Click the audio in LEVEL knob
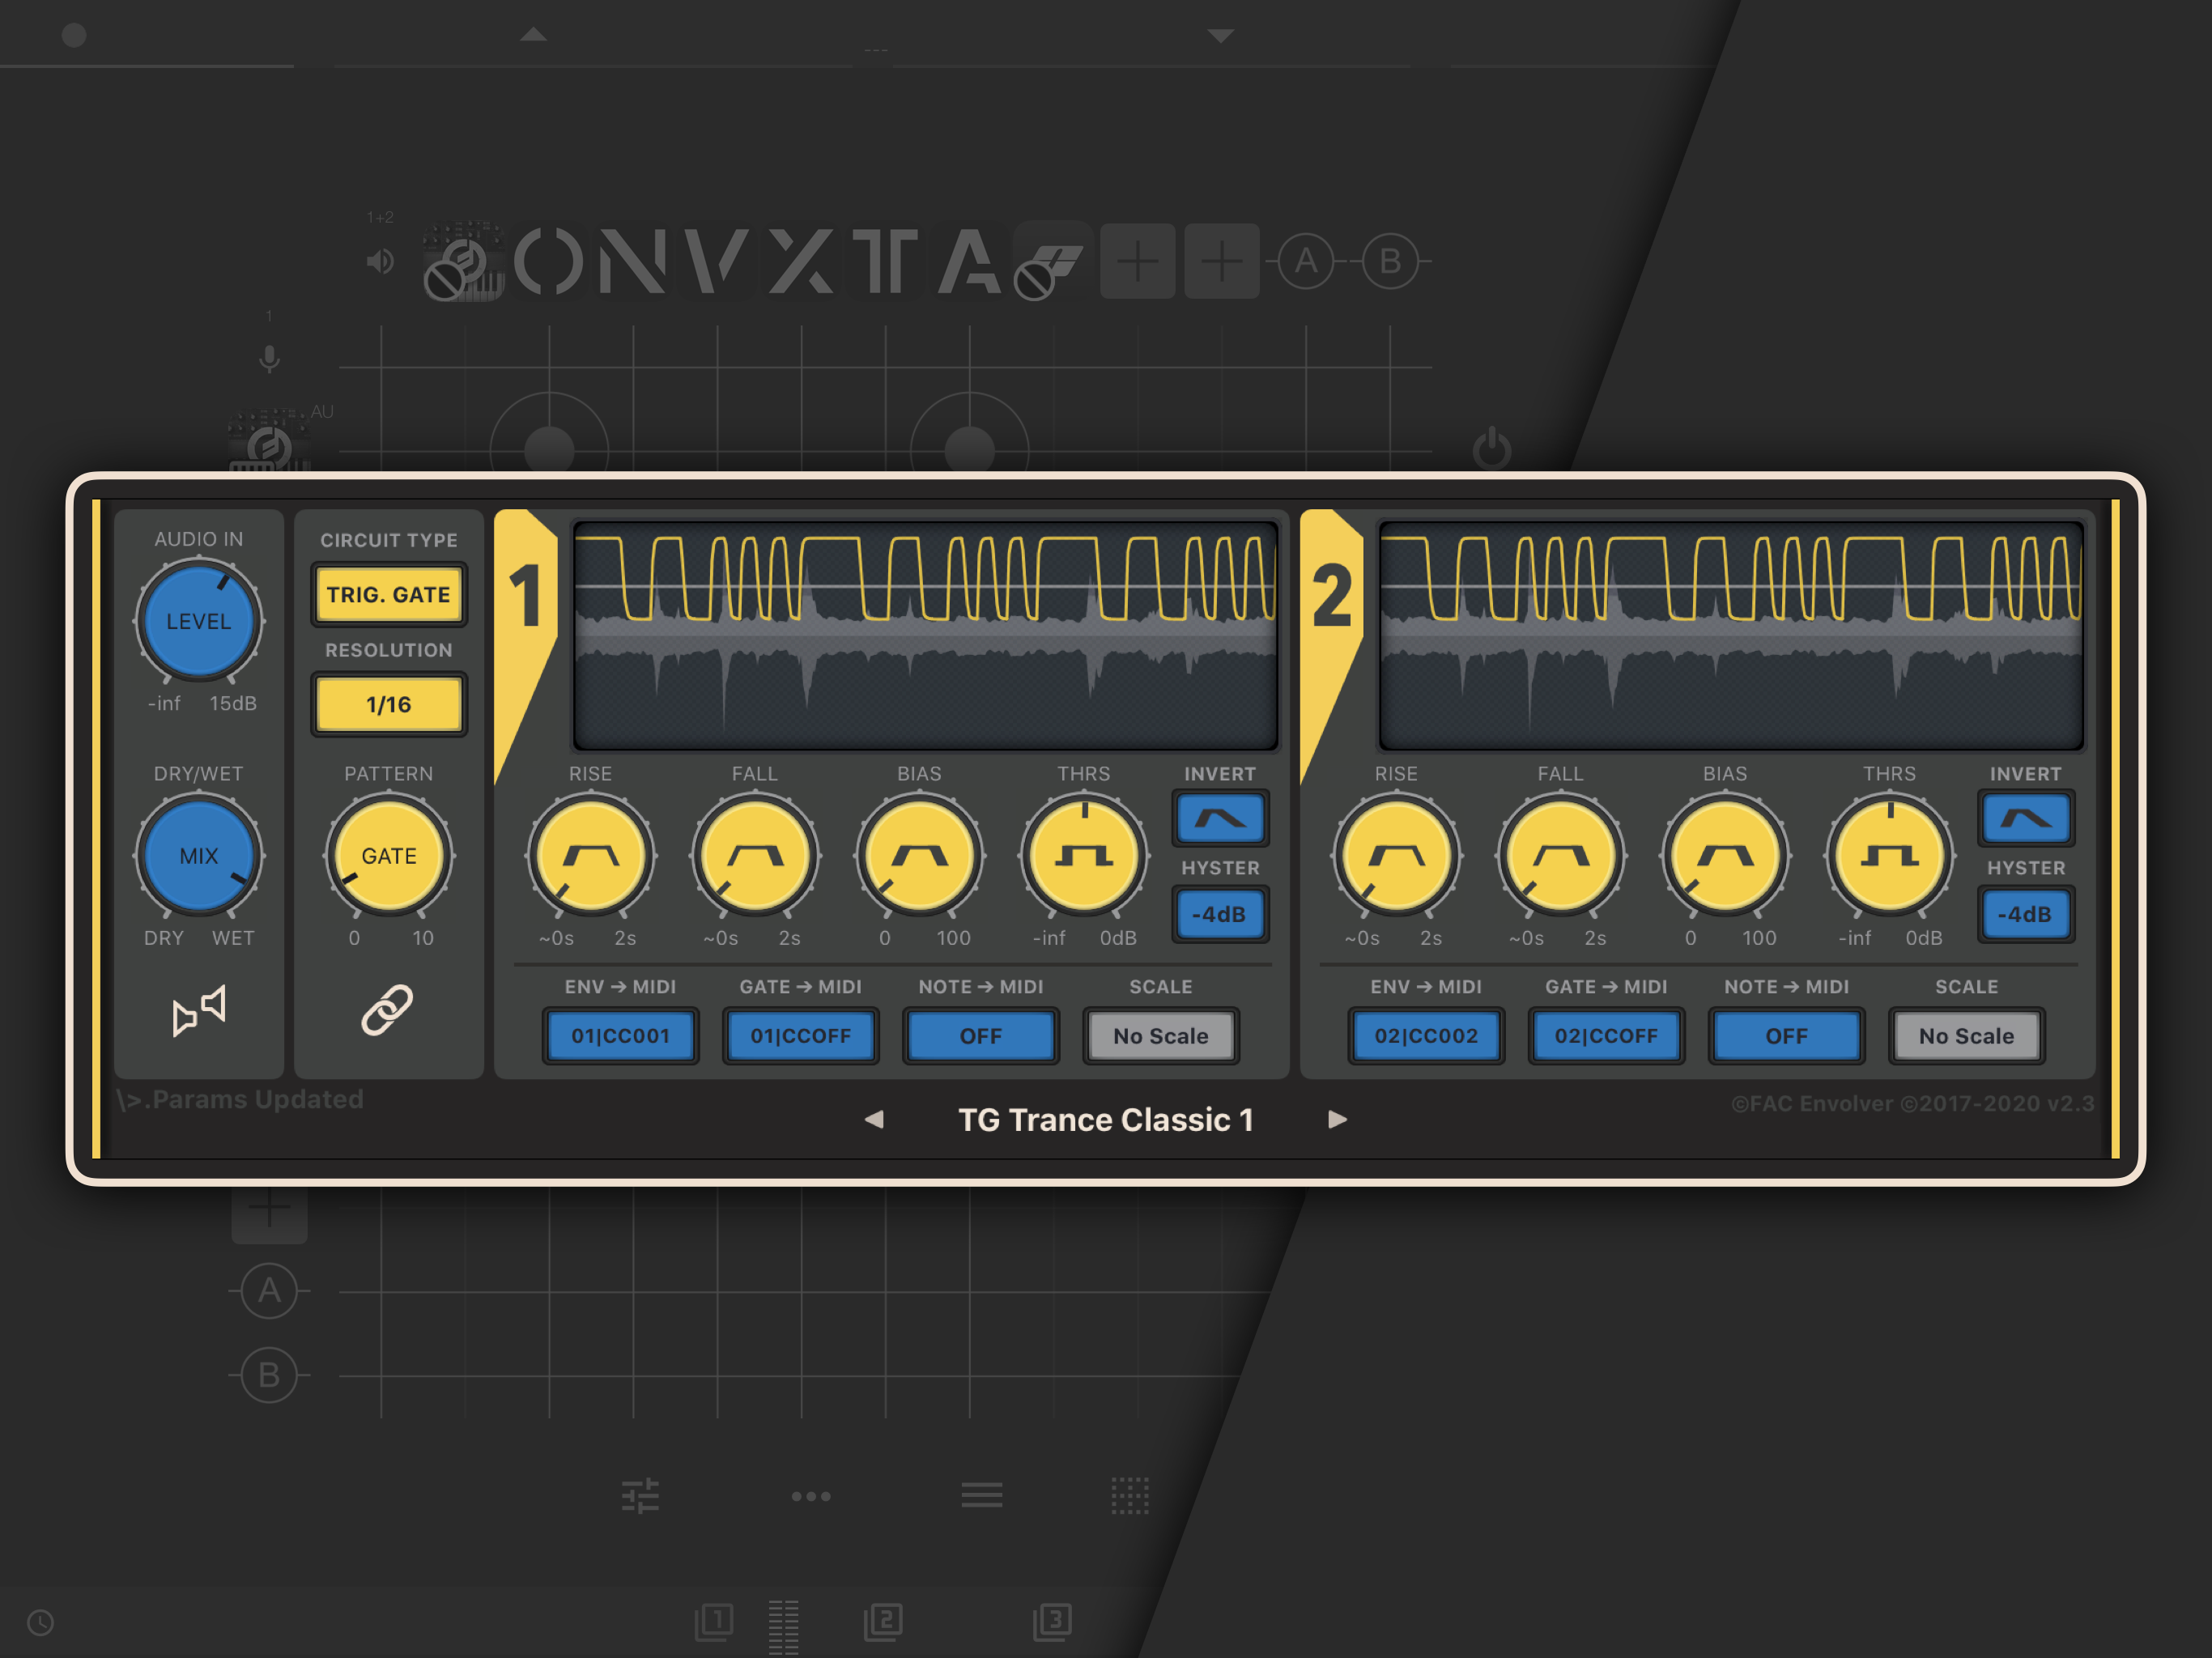The image size is (2212, 1658). (199, 621)
